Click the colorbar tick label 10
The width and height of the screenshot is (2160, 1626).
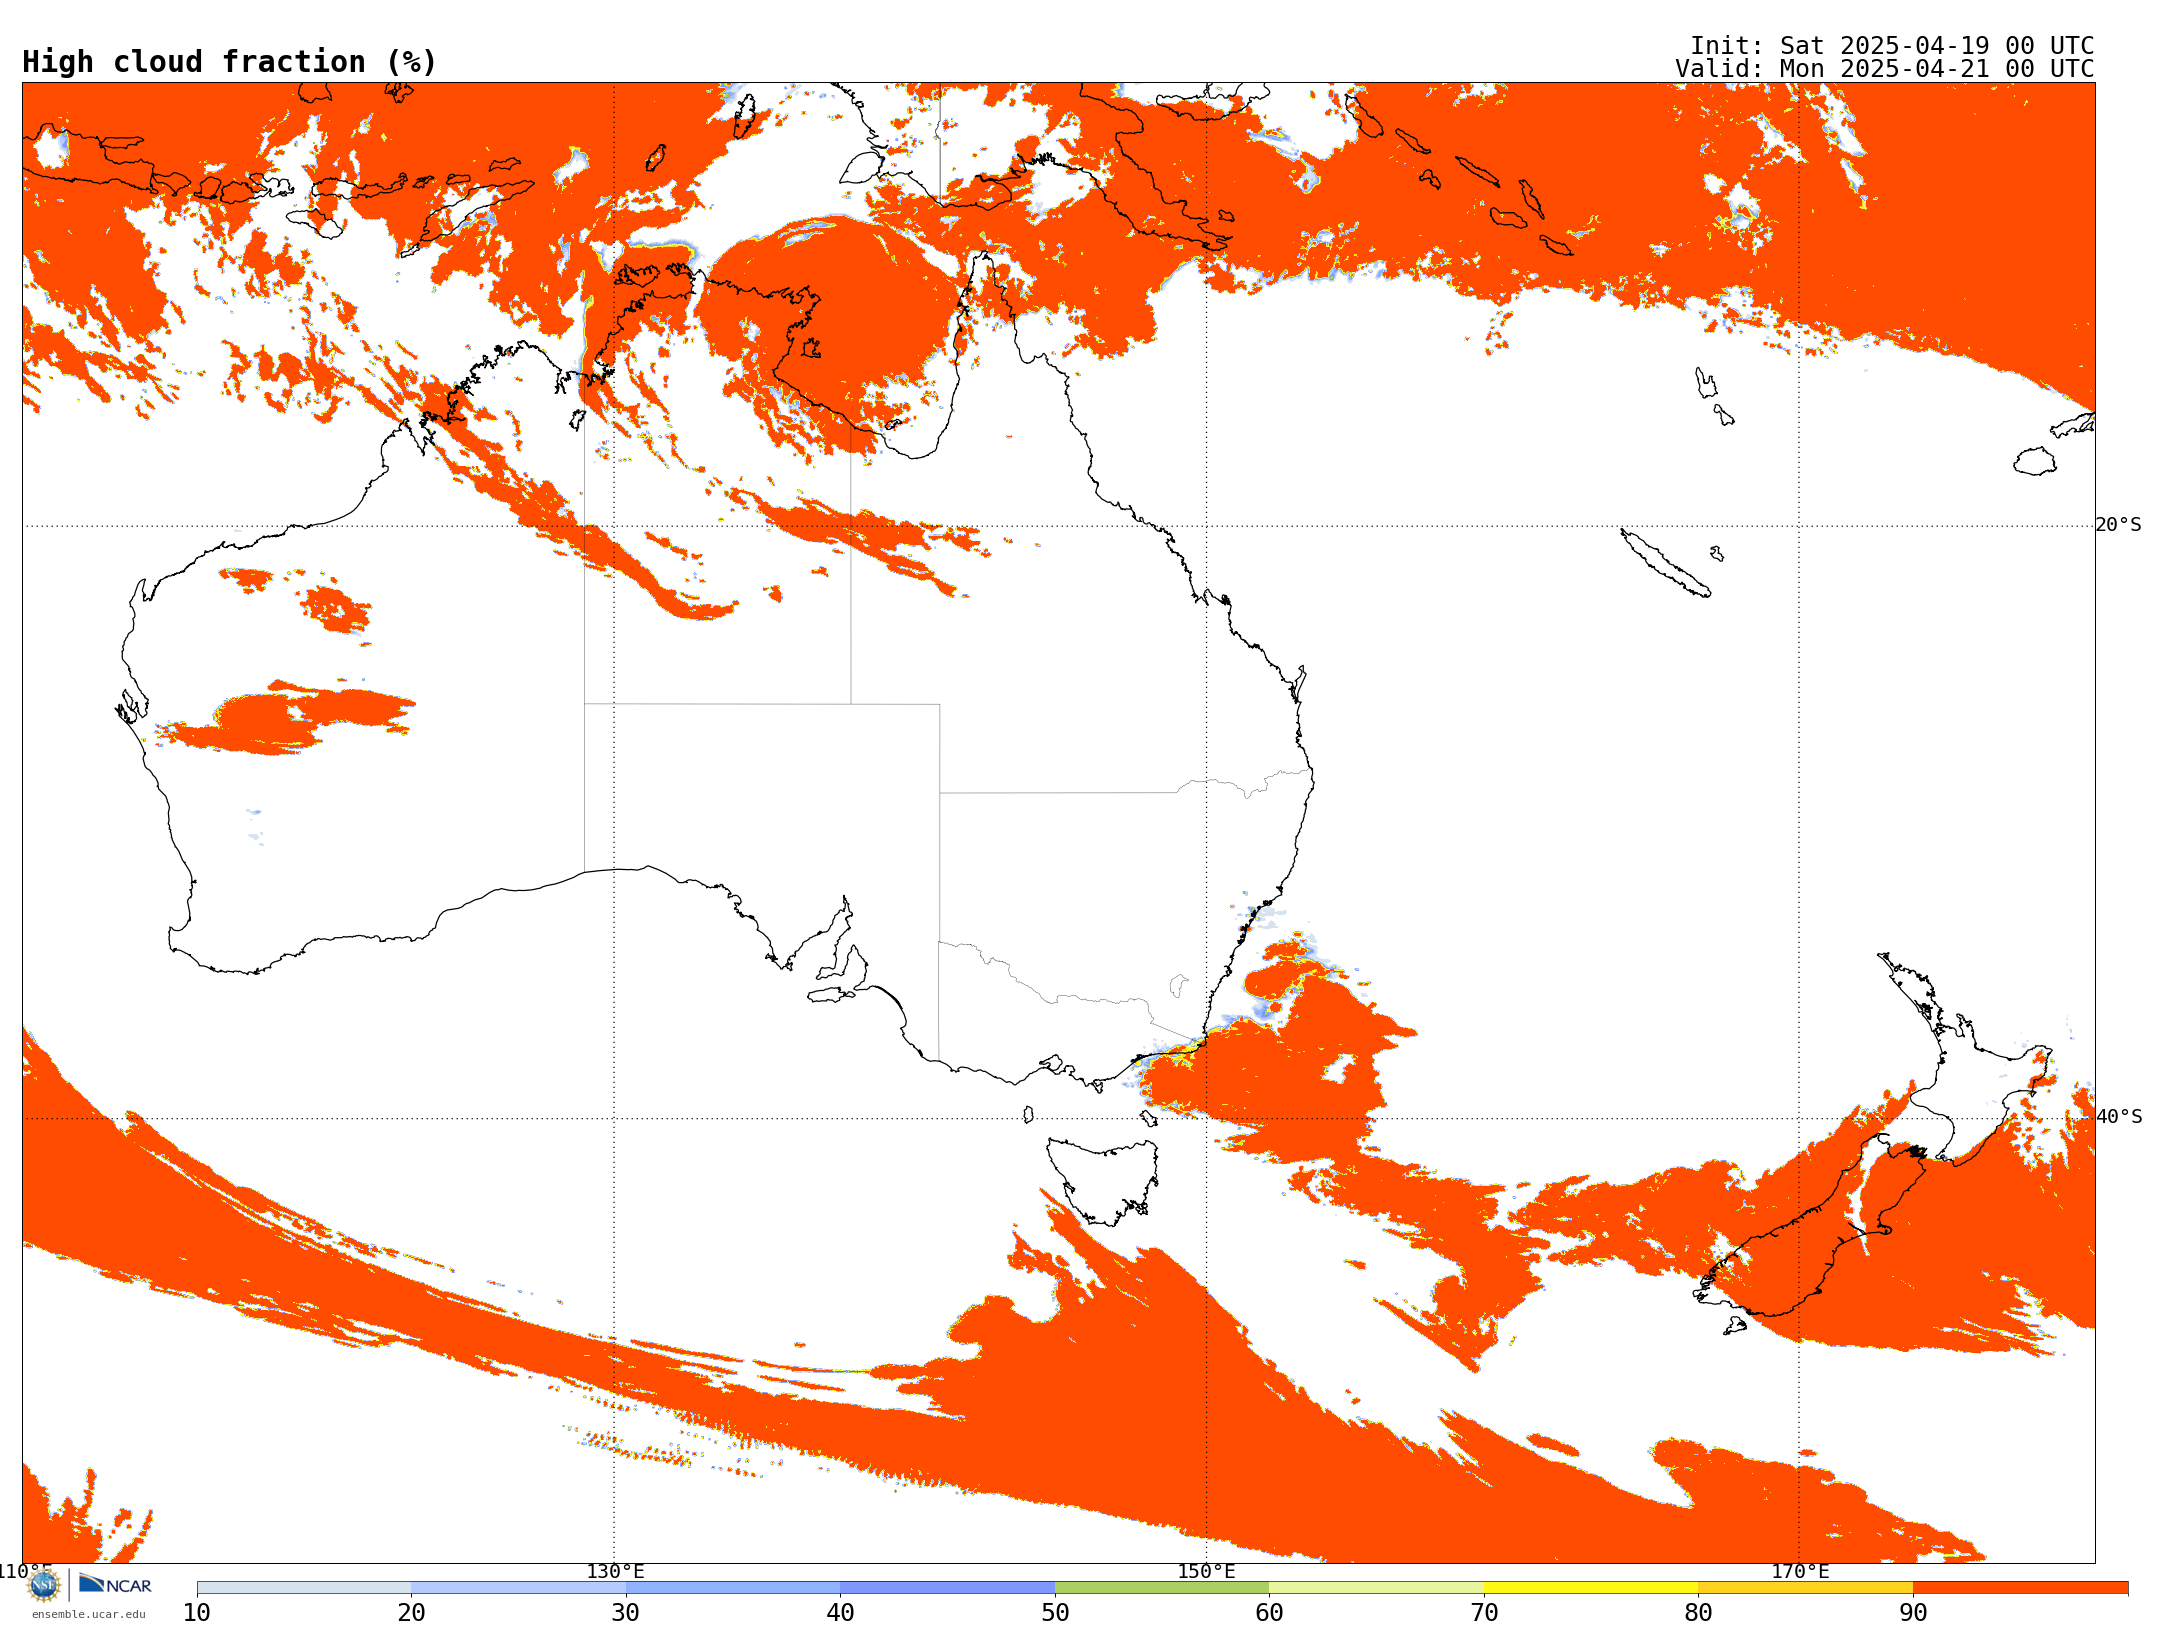coord(197,1613)
